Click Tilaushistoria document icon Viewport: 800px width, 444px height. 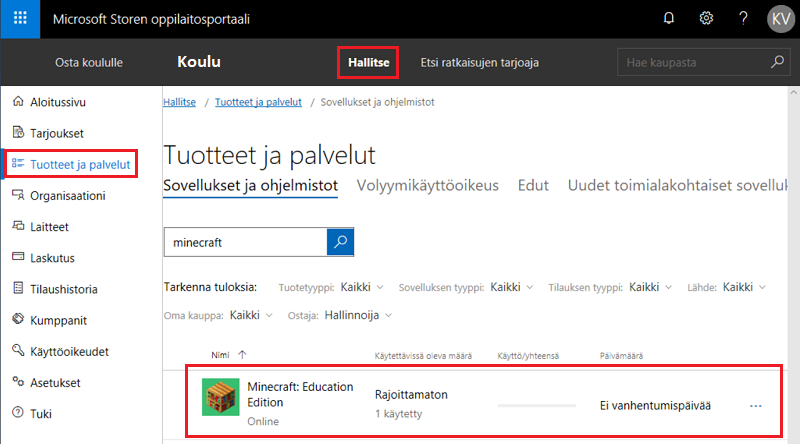(x=18, y=288)
